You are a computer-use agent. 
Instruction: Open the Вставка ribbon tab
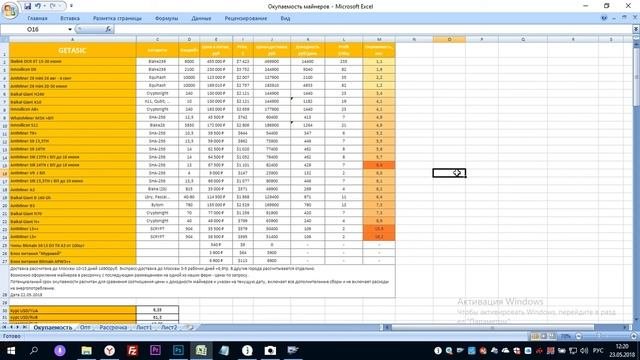coord(70,18)
